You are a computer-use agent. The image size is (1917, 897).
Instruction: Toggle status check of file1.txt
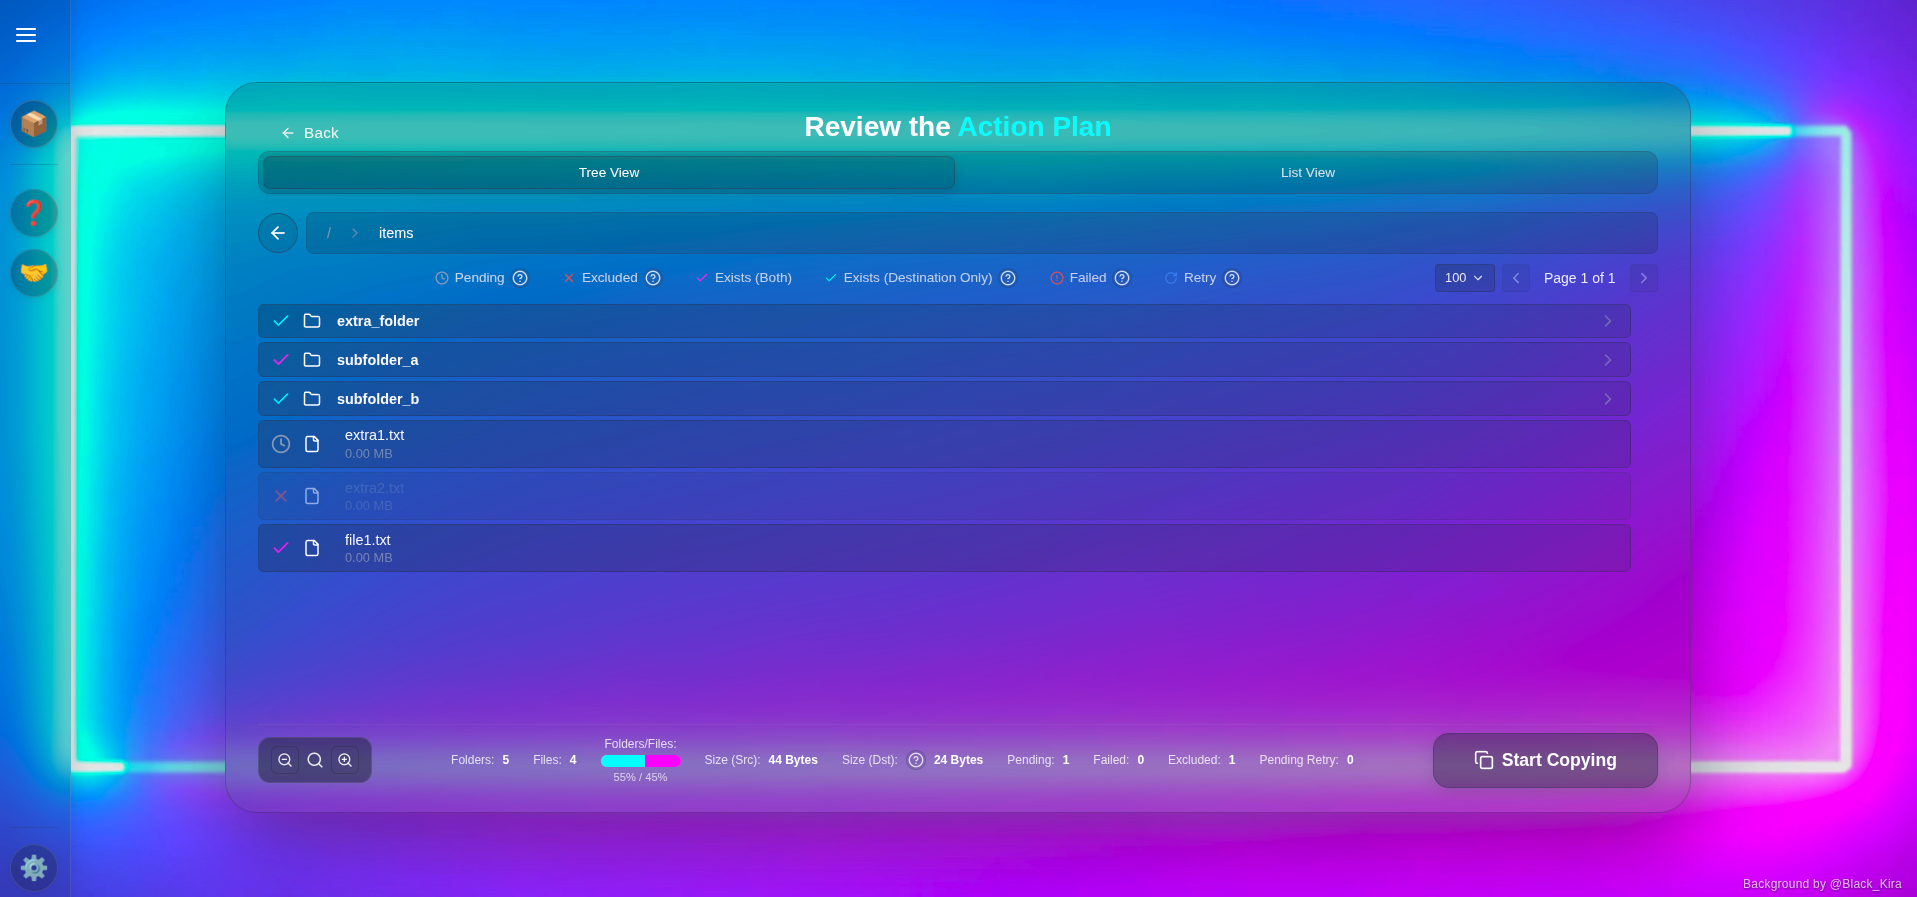281,548
